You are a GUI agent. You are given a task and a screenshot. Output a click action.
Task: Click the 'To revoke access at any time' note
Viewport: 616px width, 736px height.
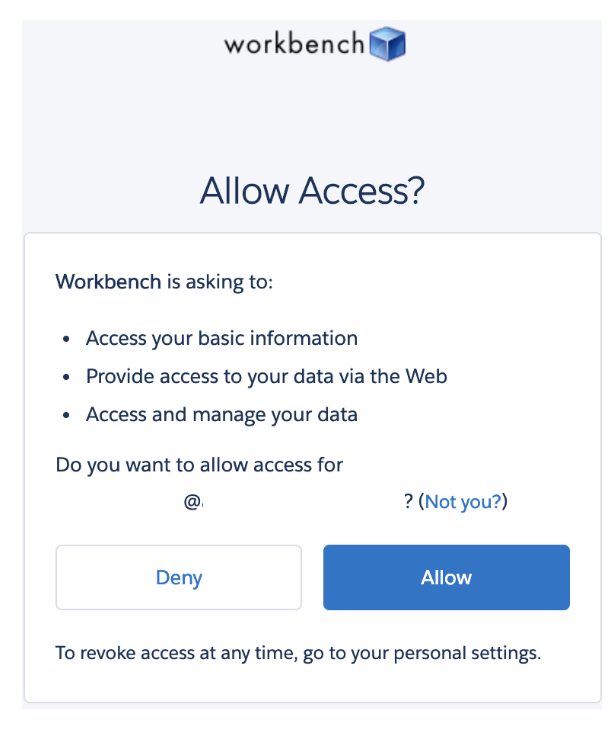point(298,653)
